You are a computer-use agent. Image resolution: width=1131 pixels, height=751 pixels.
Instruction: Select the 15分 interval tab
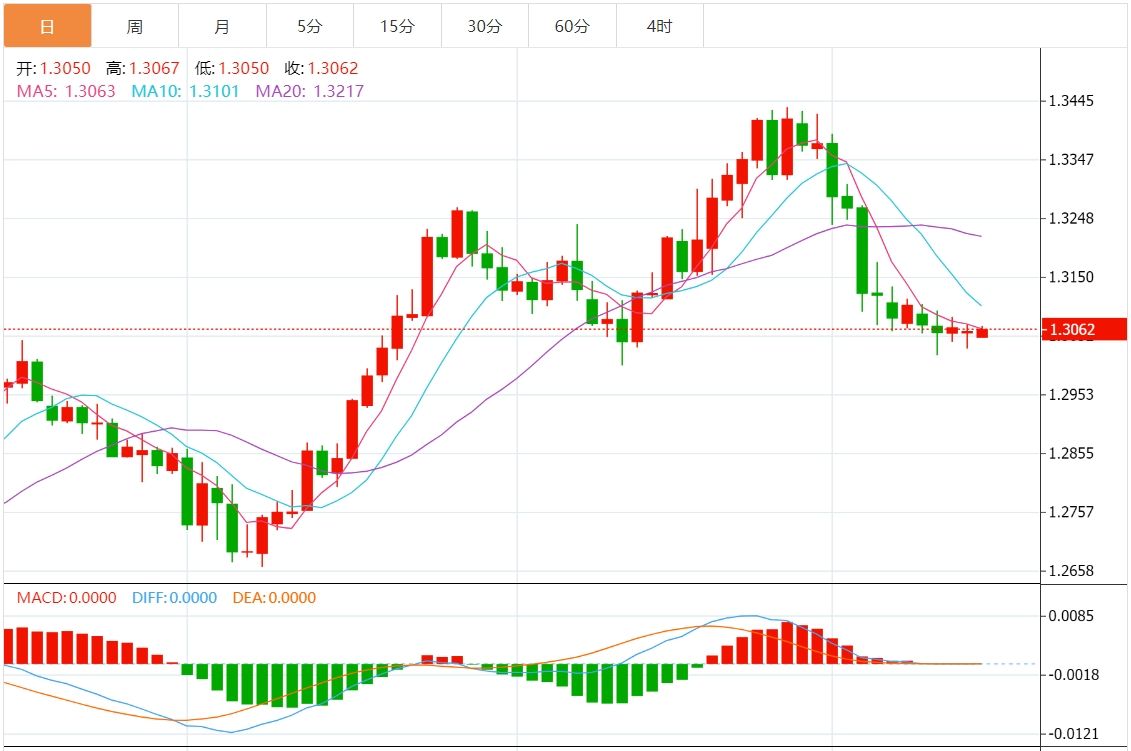click(397, 26)
